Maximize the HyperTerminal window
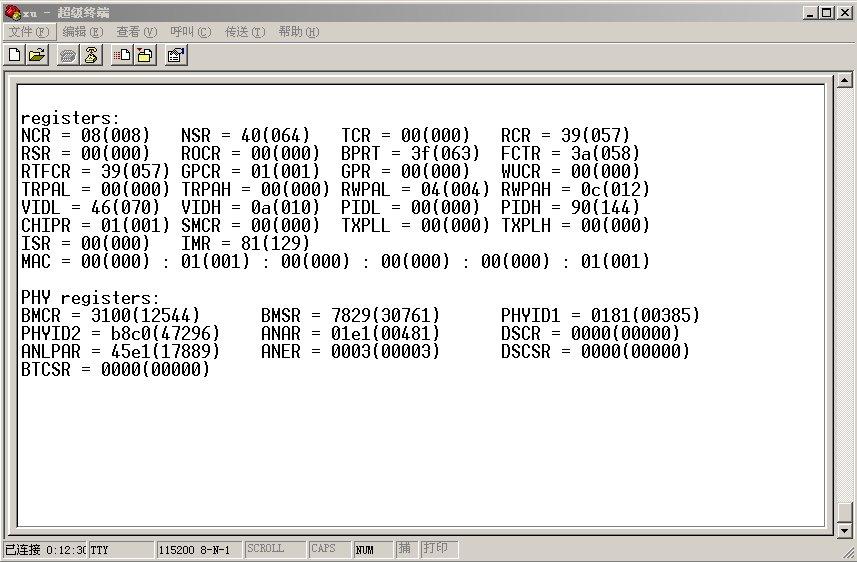Viewport: 857px width, 562px height. click(x=826, y=12)
